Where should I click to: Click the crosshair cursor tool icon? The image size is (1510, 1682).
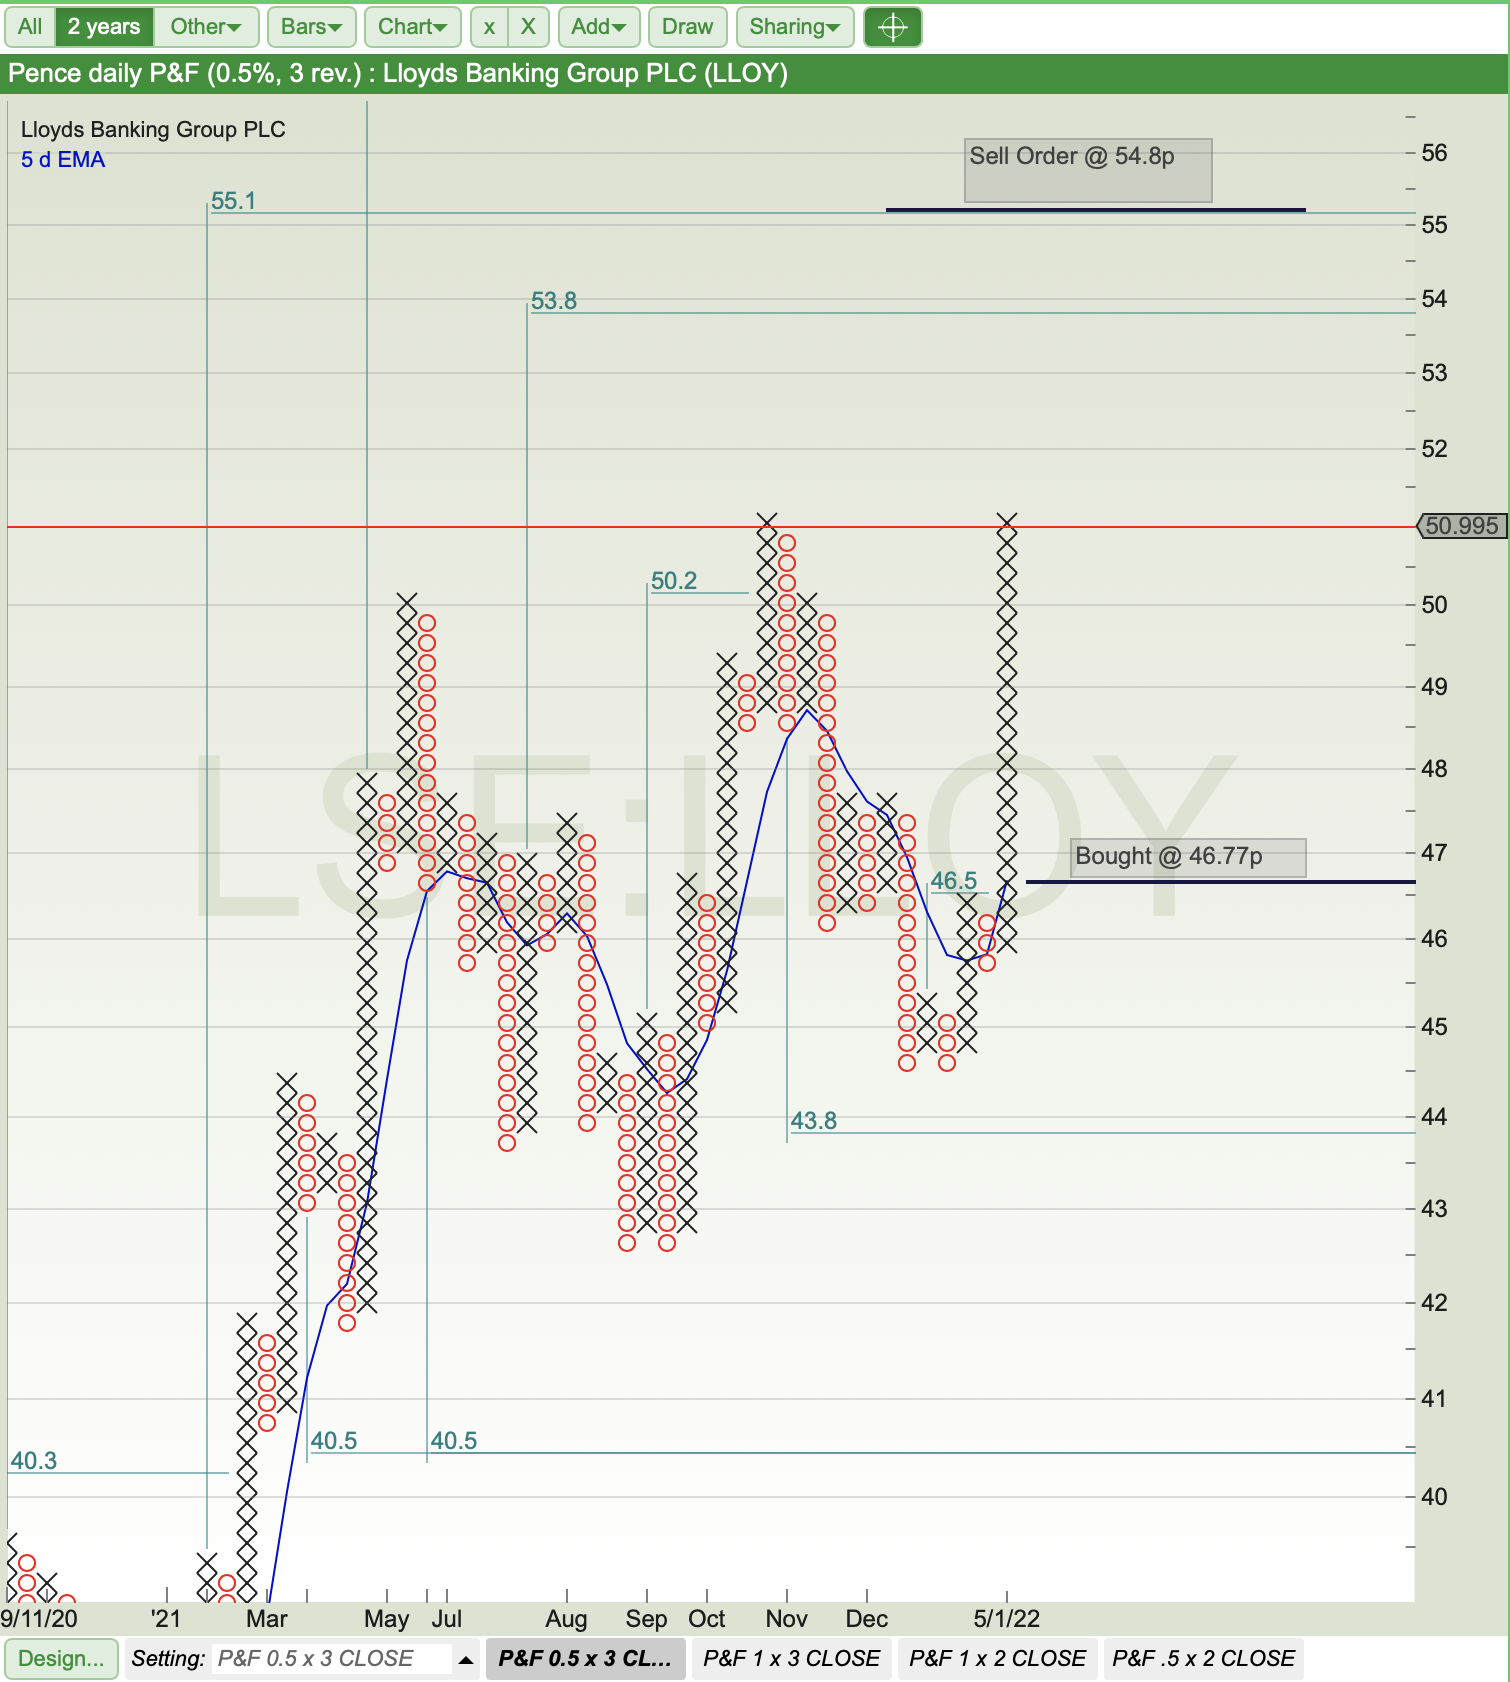892,27
